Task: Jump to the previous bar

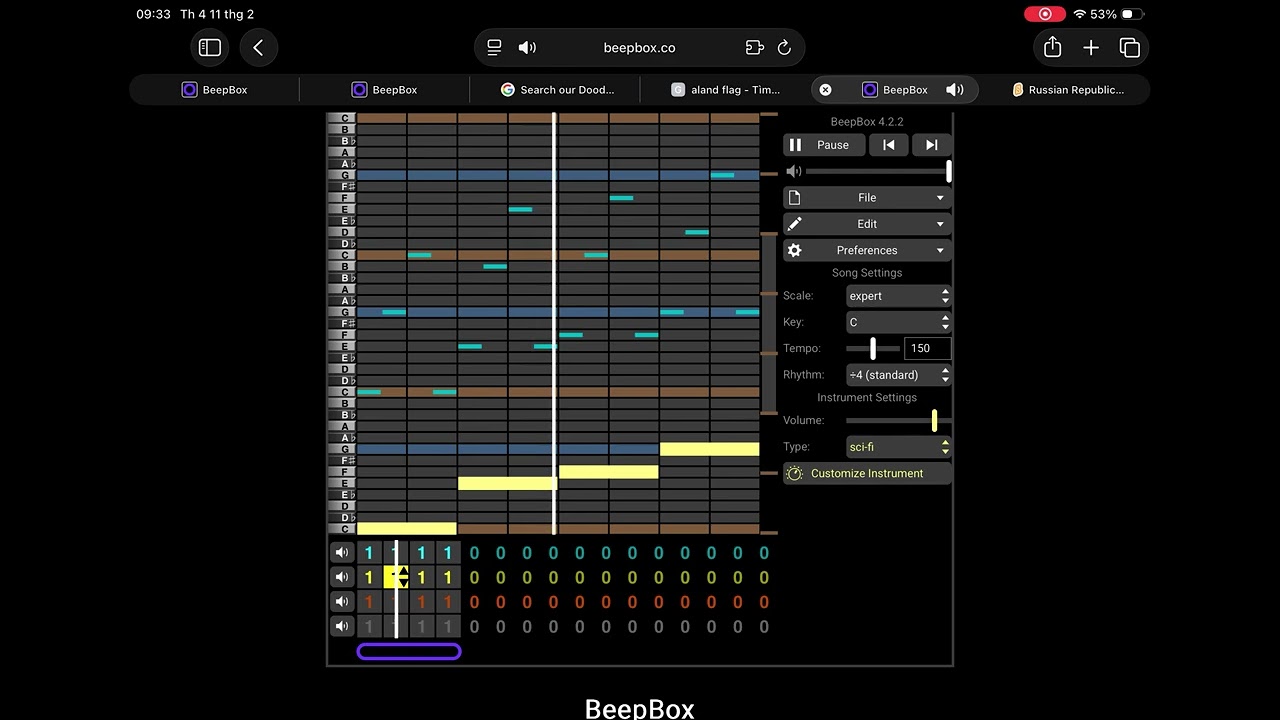Action: click(x=888, y=145)
